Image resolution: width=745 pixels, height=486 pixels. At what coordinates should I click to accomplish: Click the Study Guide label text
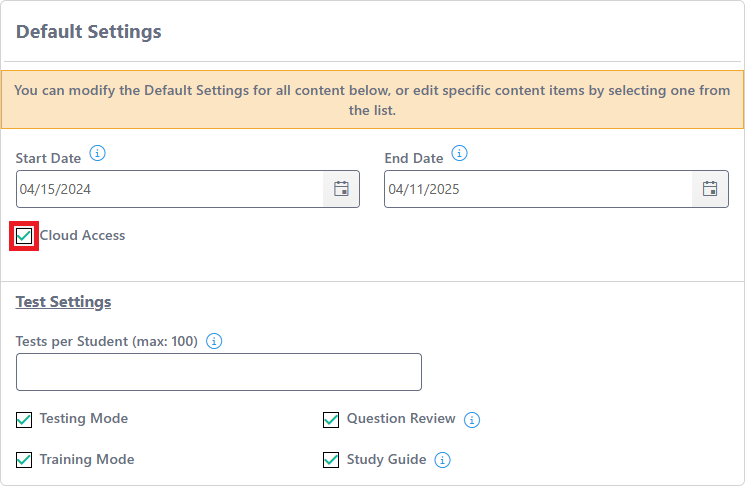pos(386,460)
